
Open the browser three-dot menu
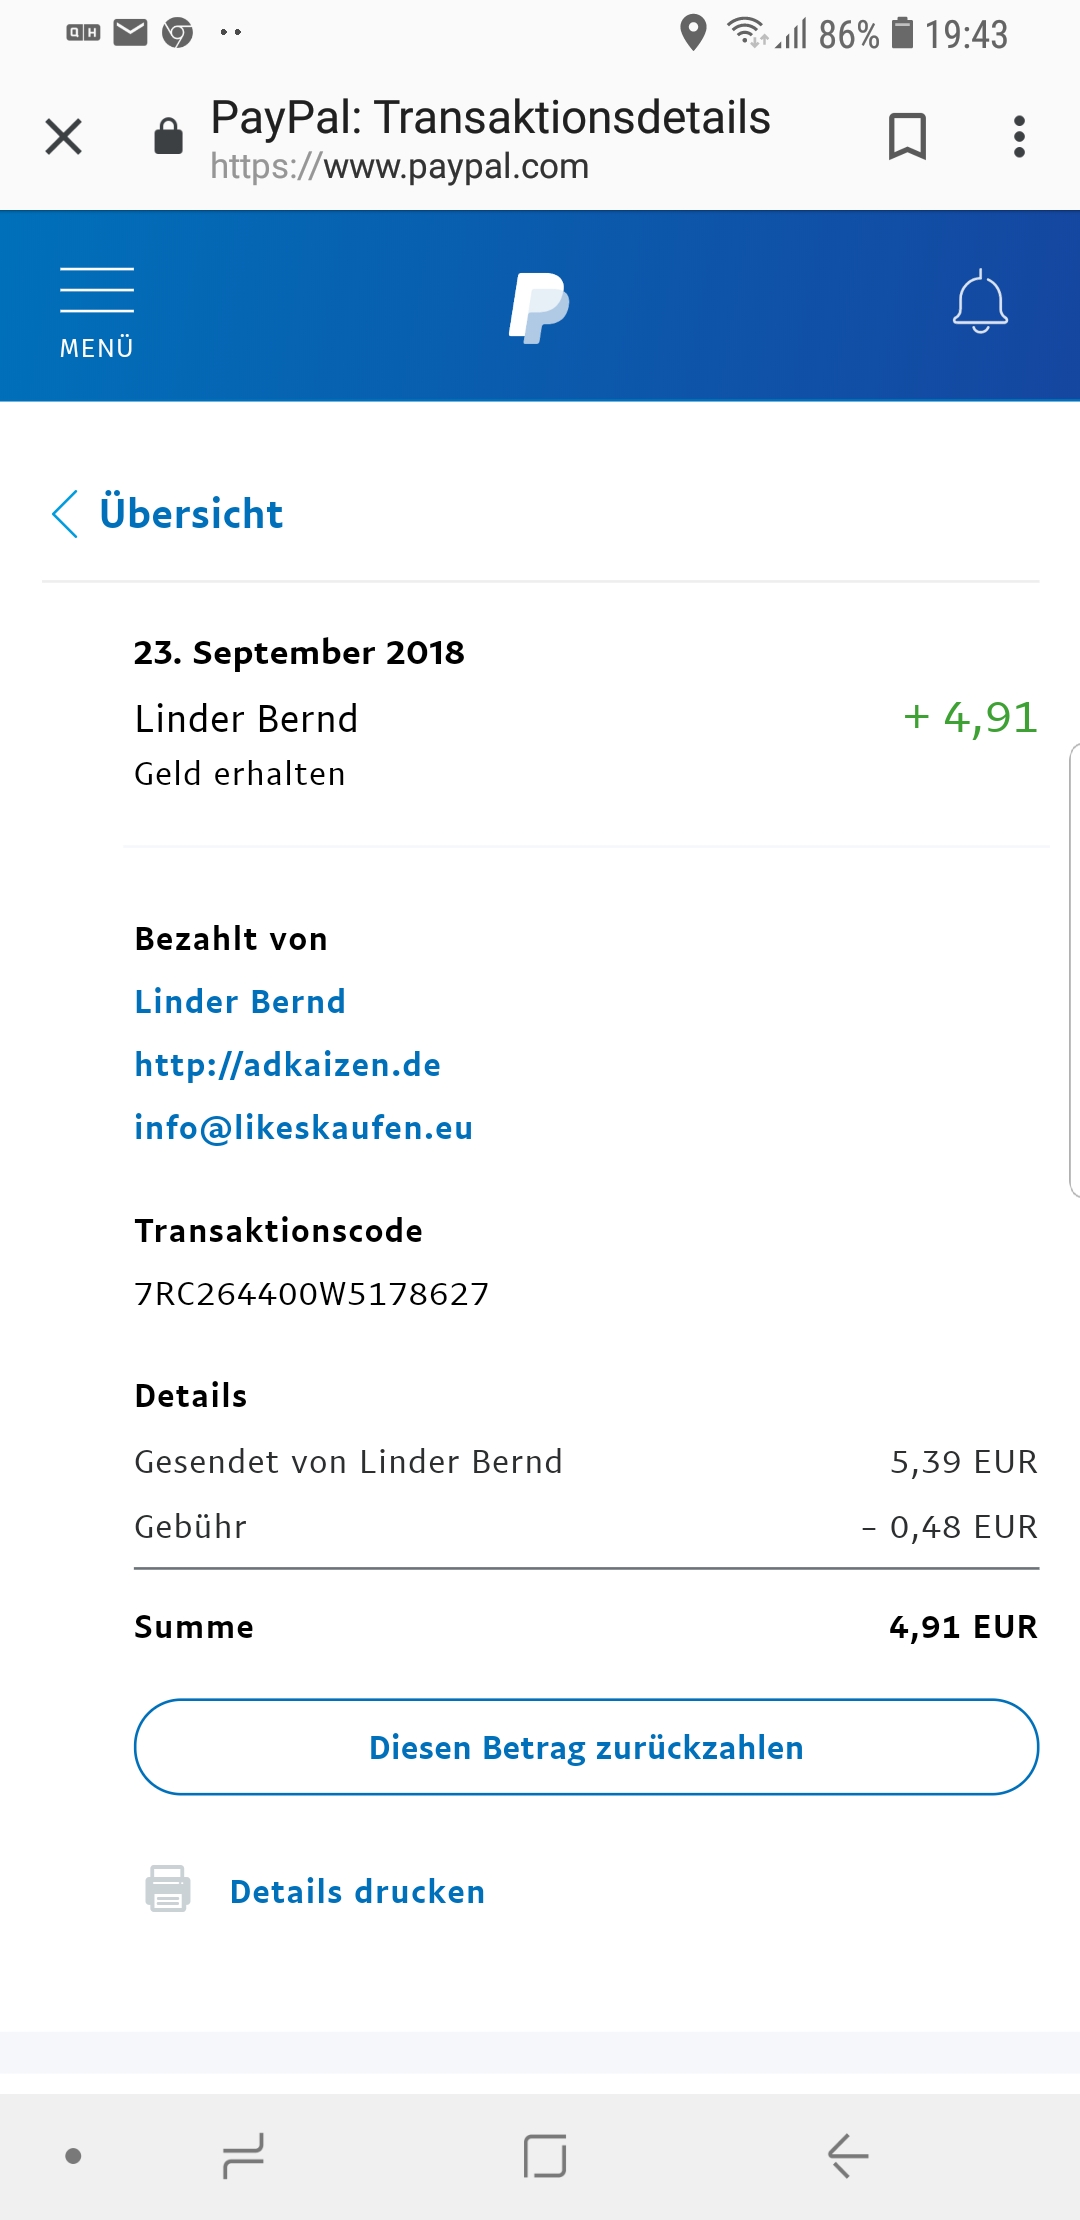pyautogui.click(x=1019, y=137)
